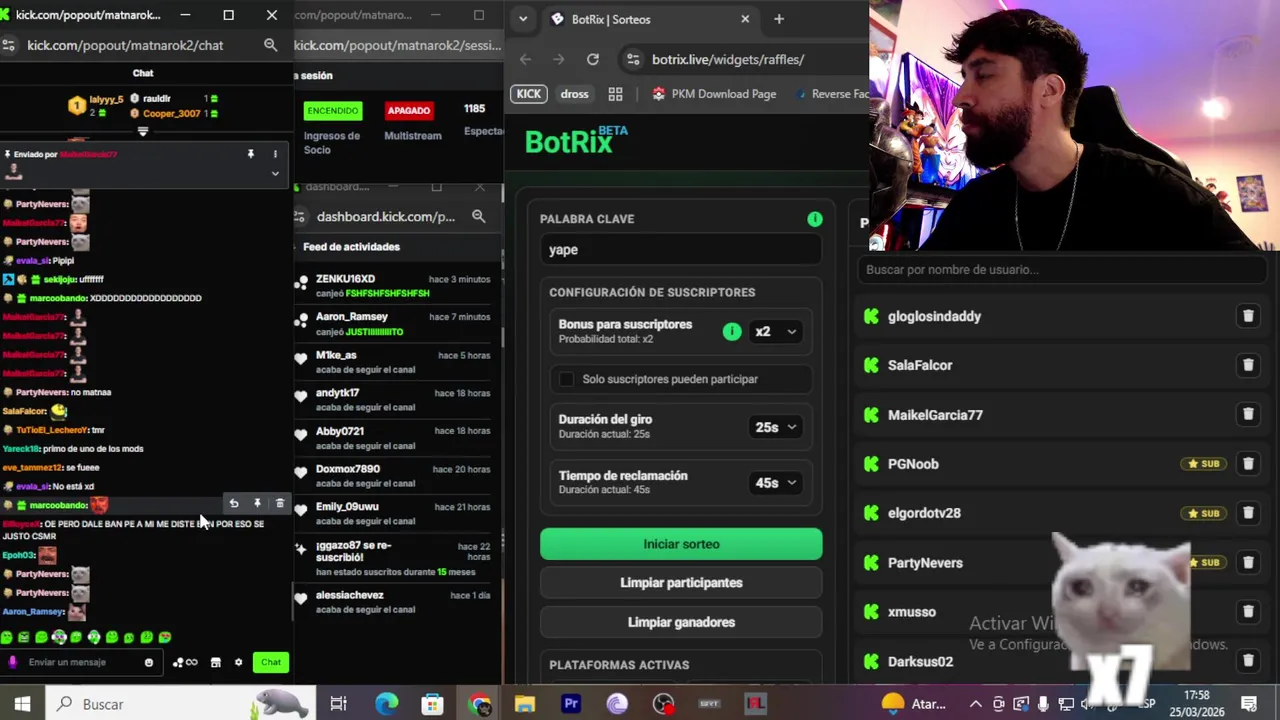Click the green Chat send button
Viewport: 1280px width, 720px height.
point(271,662)
